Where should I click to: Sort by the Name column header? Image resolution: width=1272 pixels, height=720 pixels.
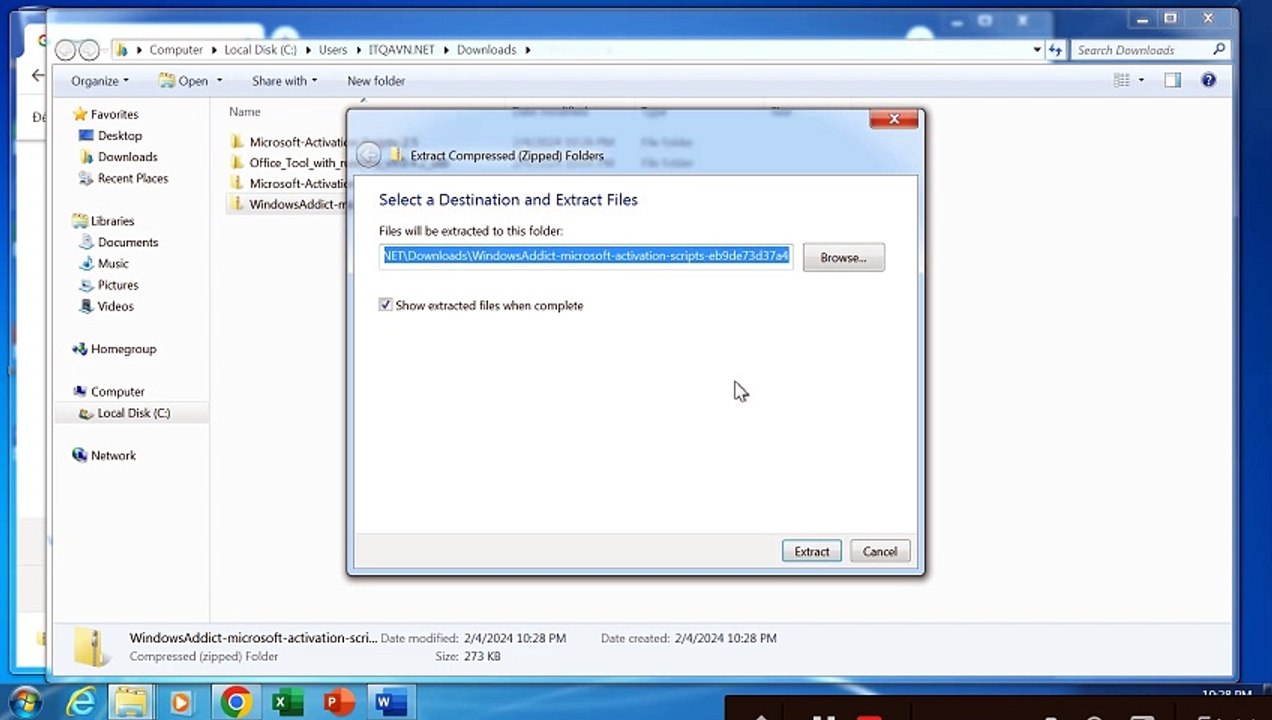point(245,112)
